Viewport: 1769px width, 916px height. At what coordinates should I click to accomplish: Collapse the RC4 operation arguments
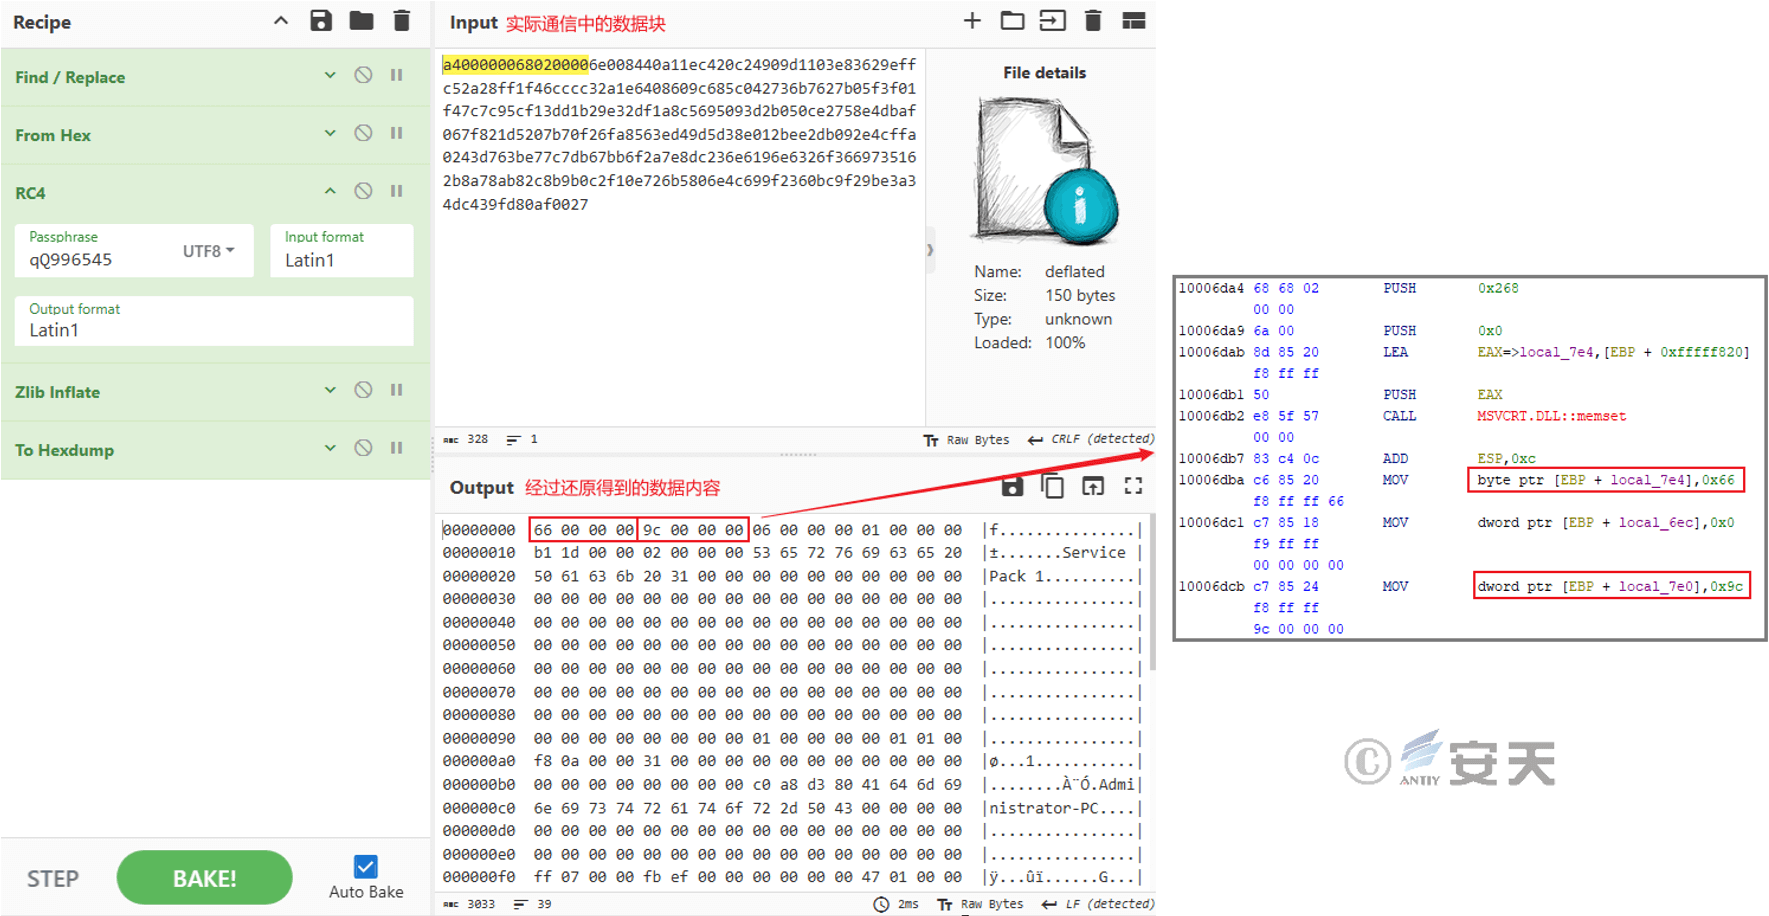tap(330, 191)
